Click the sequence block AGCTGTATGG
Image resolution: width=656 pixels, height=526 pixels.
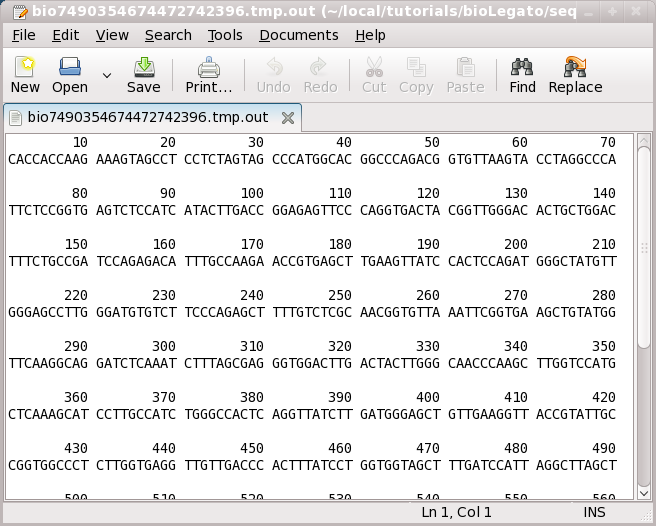(x=576, y=312)
